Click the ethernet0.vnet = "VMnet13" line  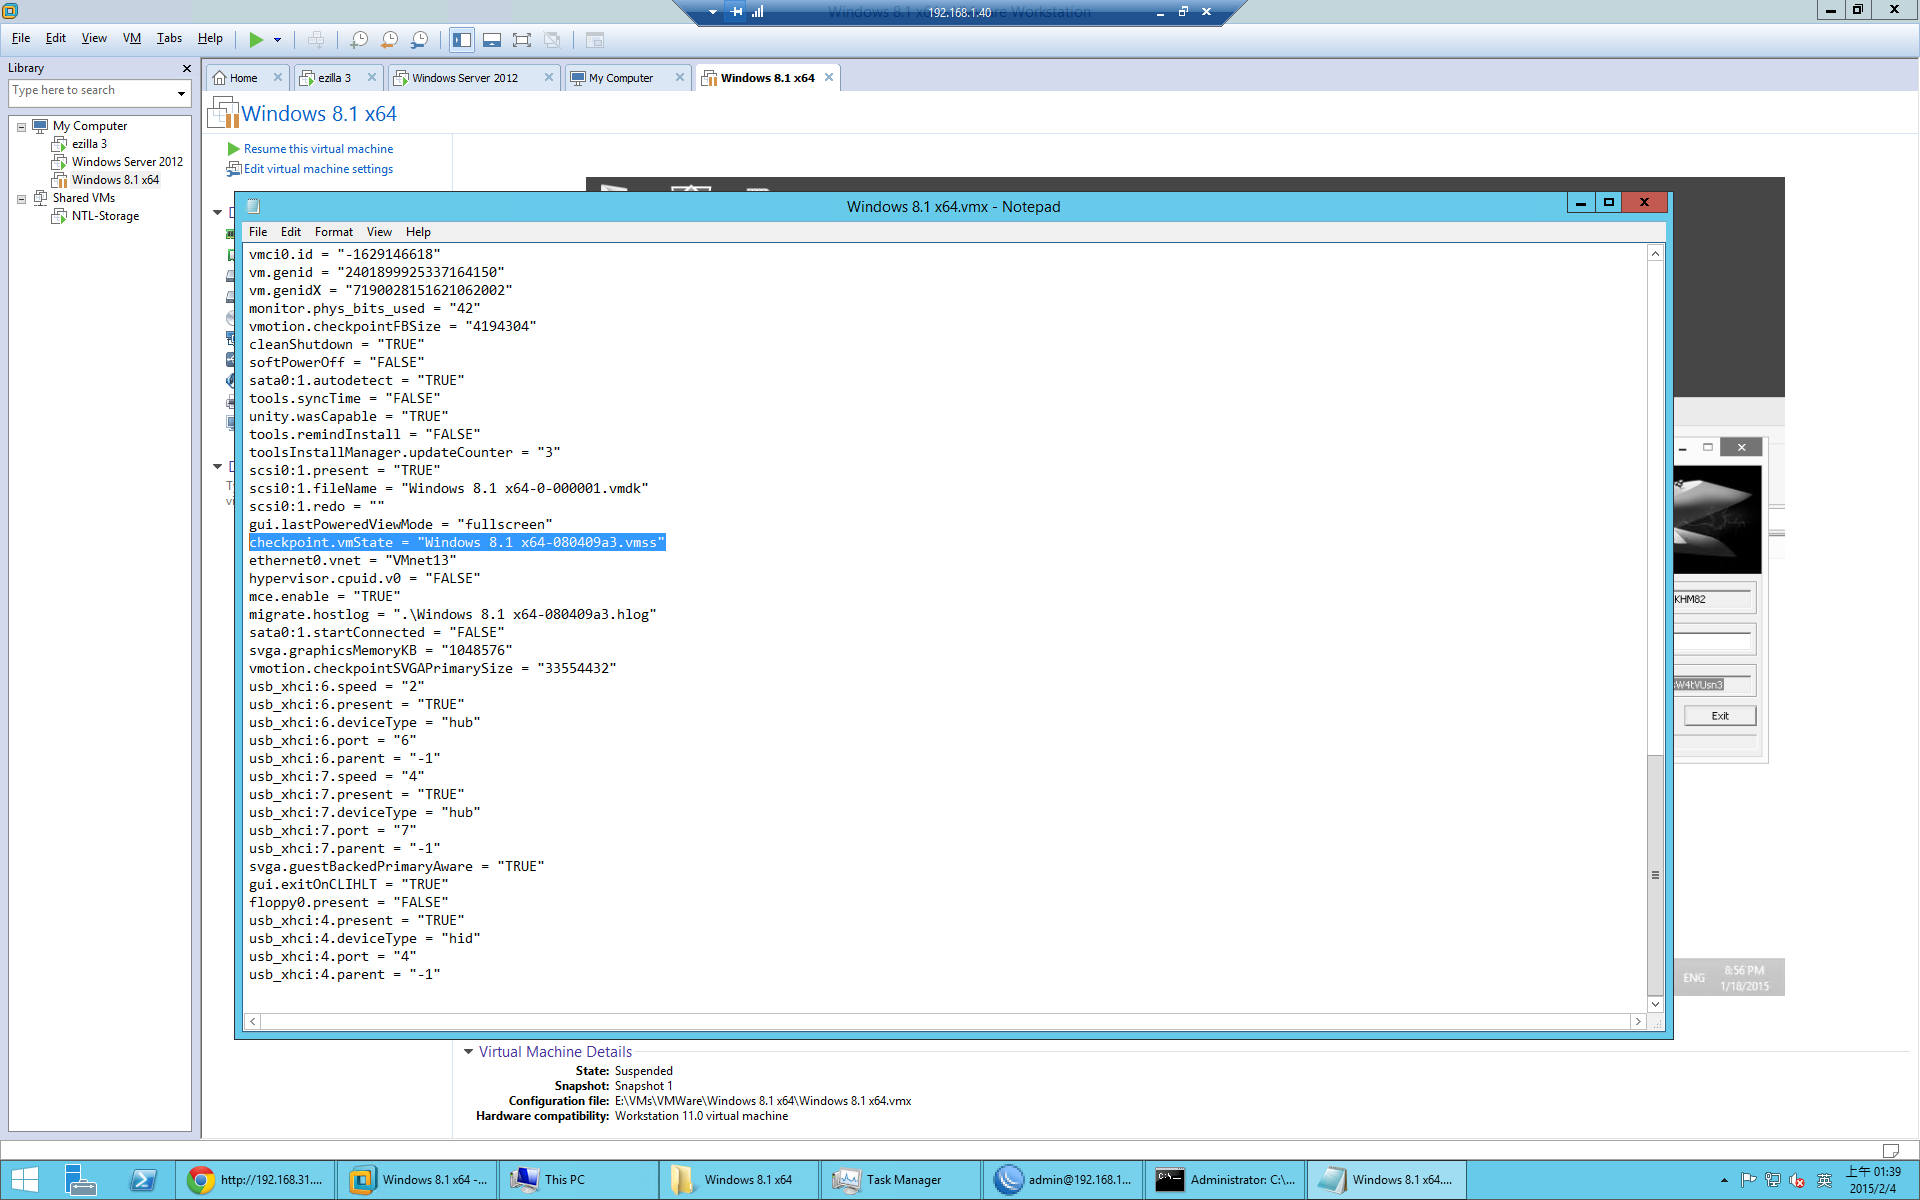(x=352, y=561)
